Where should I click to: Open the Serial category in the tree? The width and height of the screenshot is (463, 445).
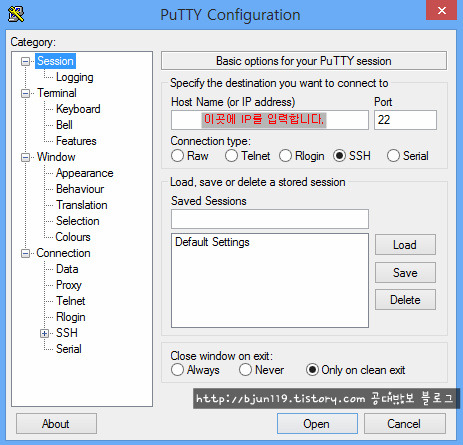(69, 349)
